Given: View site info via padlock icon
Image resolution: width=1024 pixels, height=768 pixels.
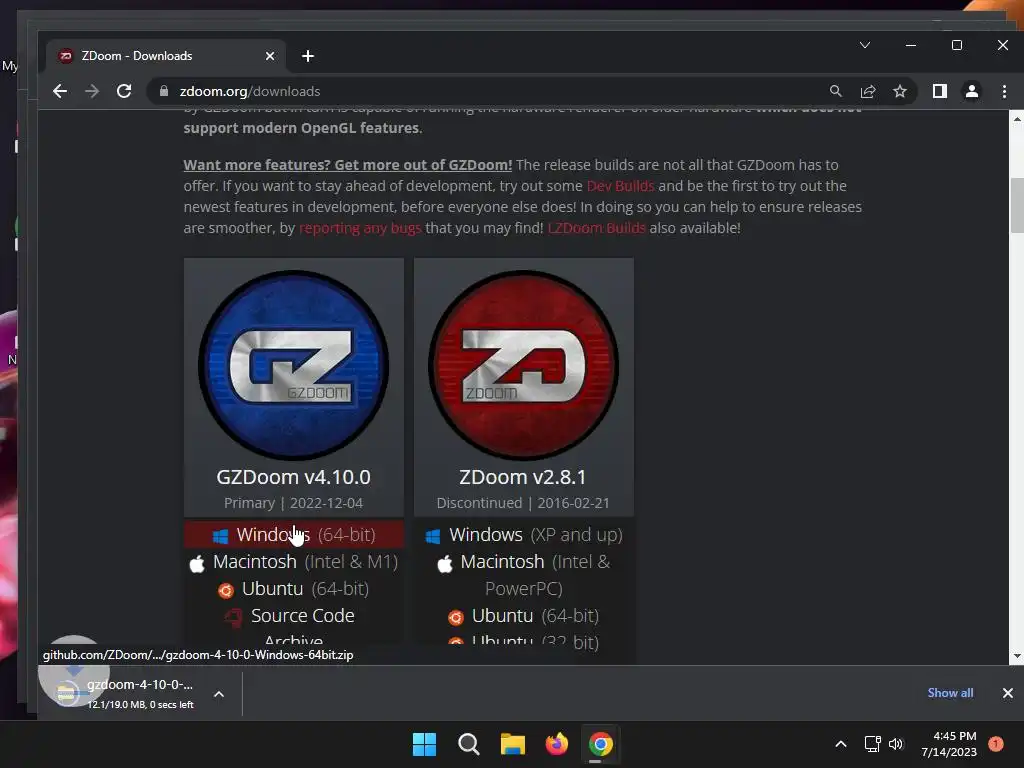Looking at the screenshot, I should 164,91.
